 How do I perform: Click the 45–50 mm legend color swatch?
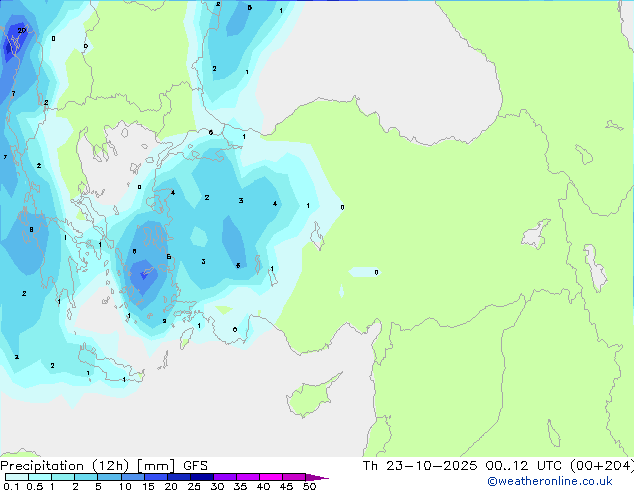coord(294,477)
